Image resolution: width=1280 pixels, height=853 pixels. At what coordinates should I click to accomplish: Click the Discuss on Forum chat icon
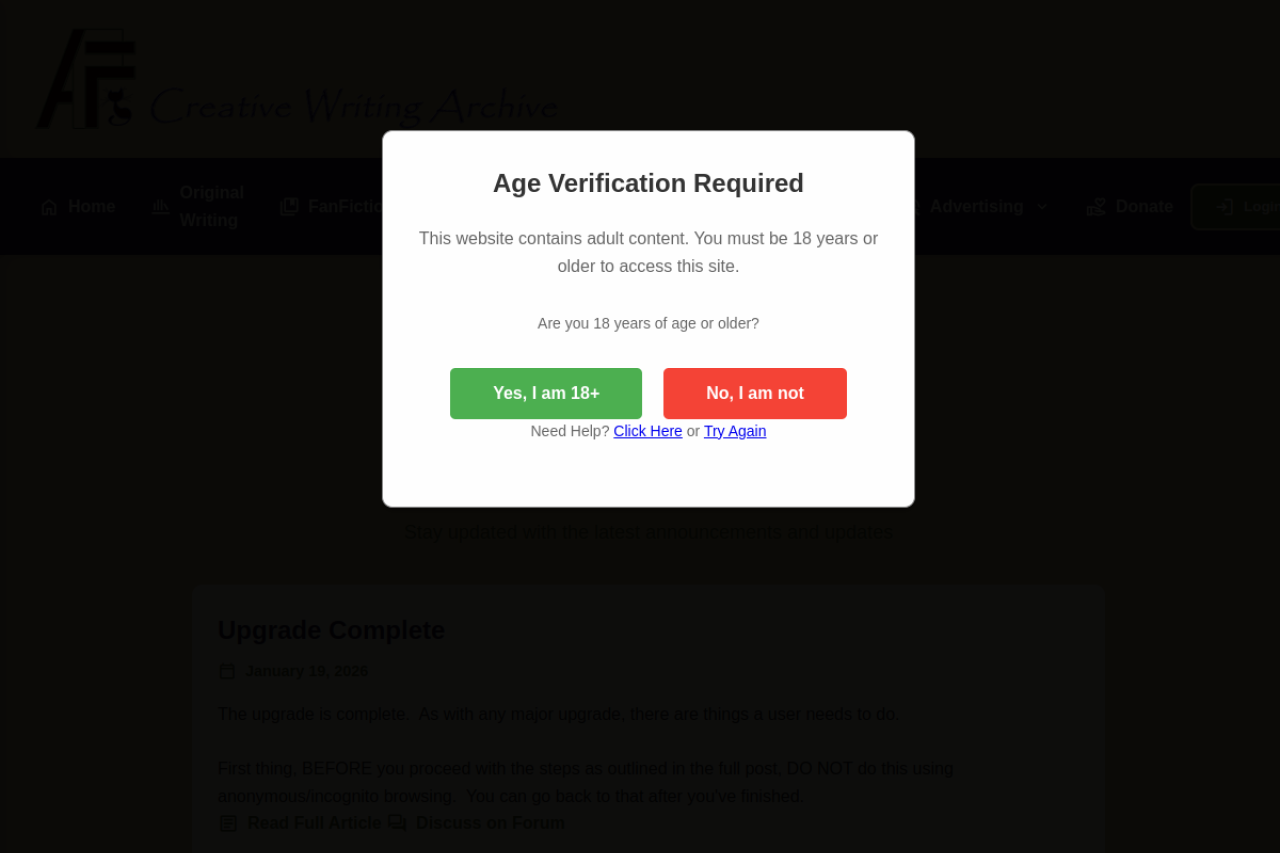(x=397, y=822)
